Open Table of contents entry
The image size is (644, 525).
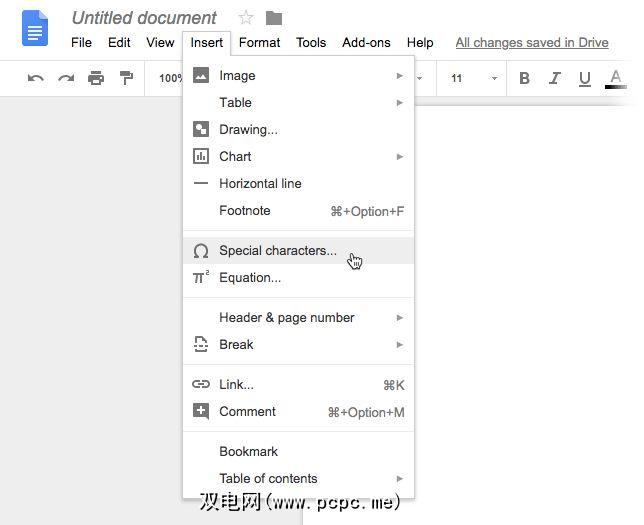299,478
